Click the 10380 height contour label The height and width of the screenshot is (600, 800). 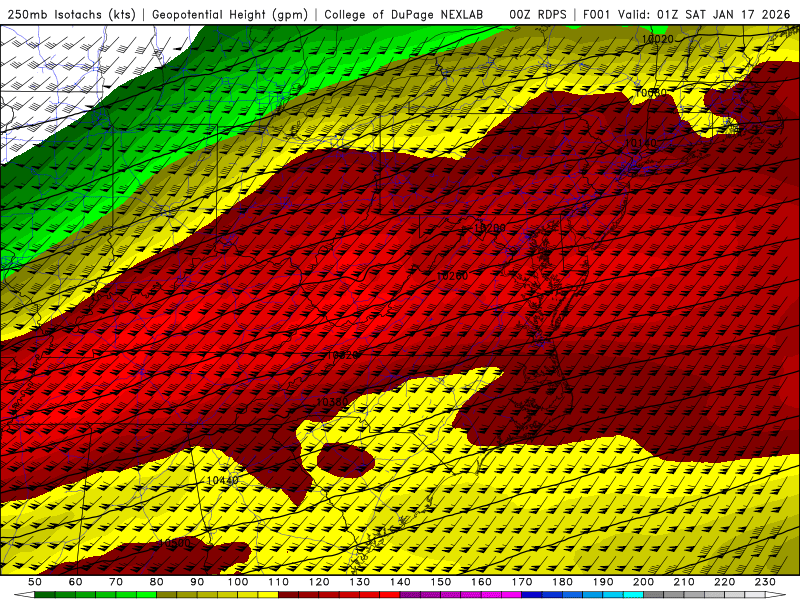(332, 402)
